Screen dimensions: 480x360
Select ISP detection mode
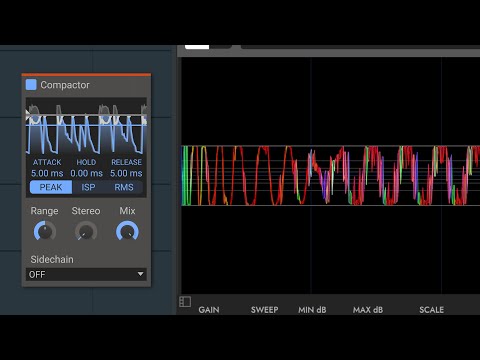pyautogui.click(x=88, y=187)
